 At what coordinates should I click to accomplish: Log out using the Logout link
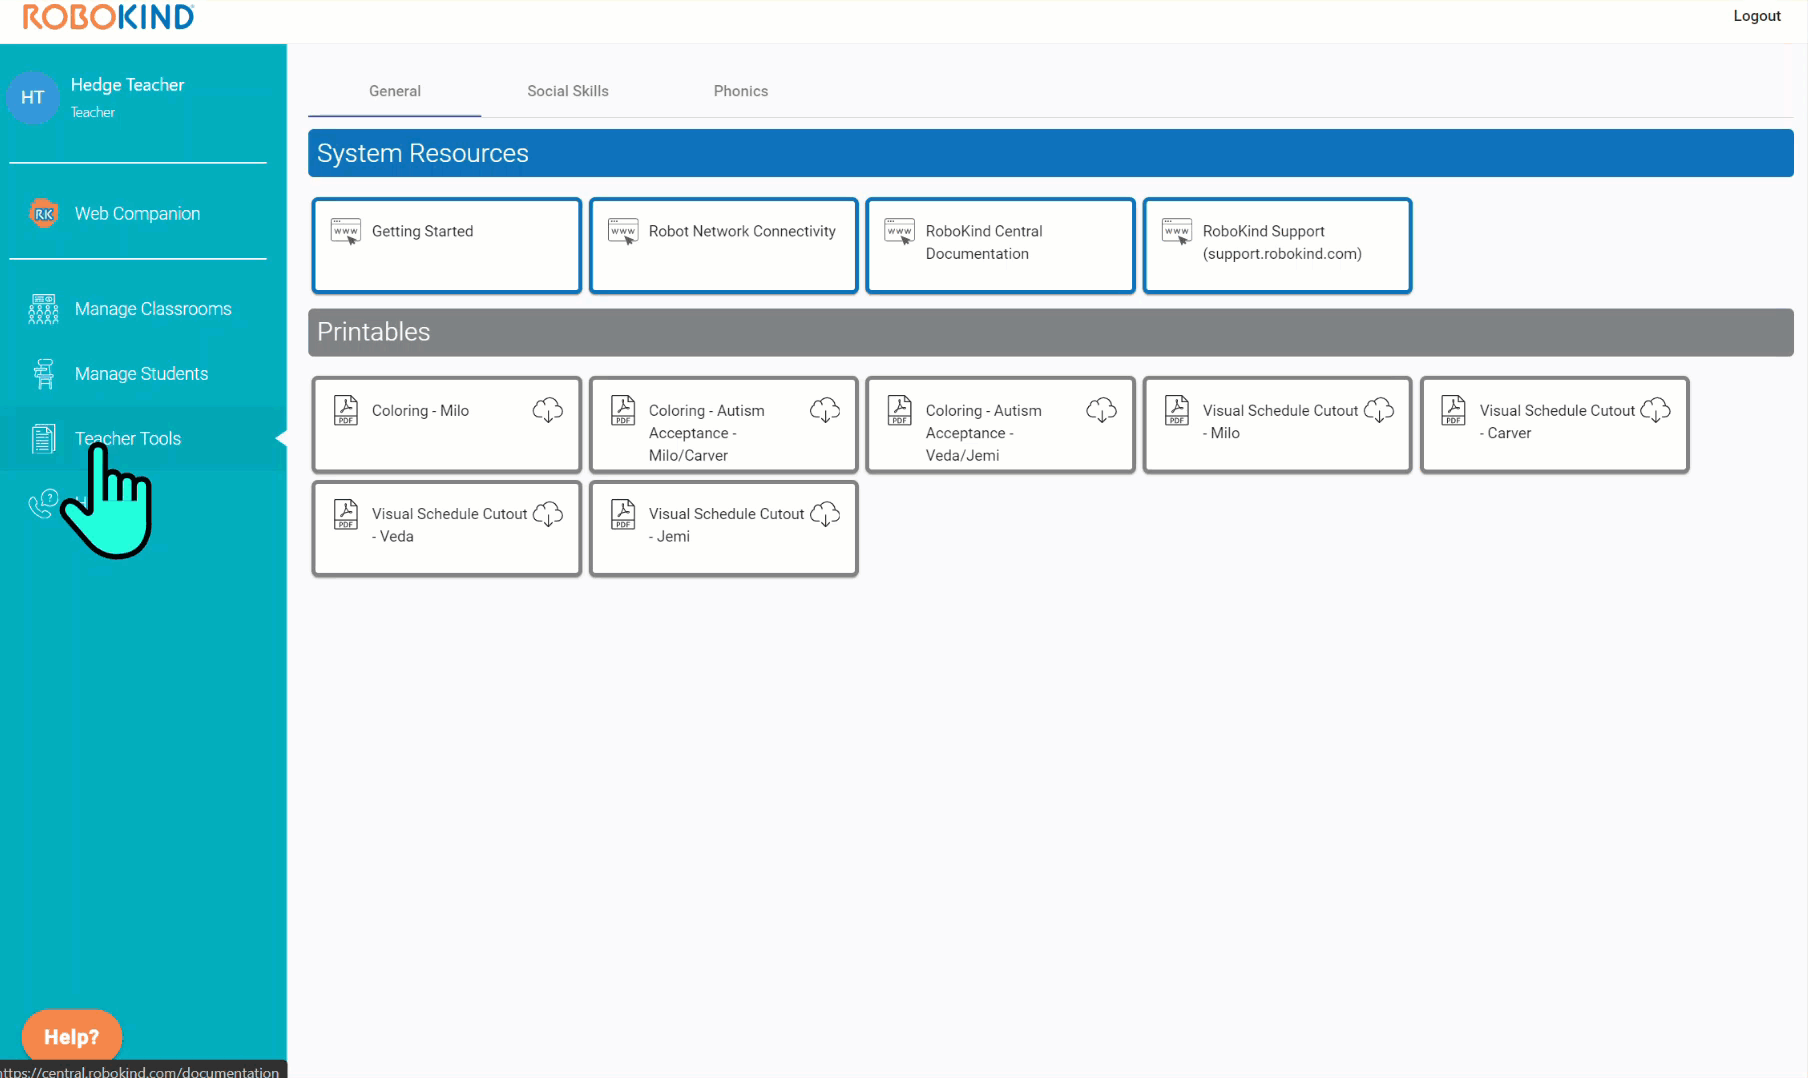(1756, 16)
